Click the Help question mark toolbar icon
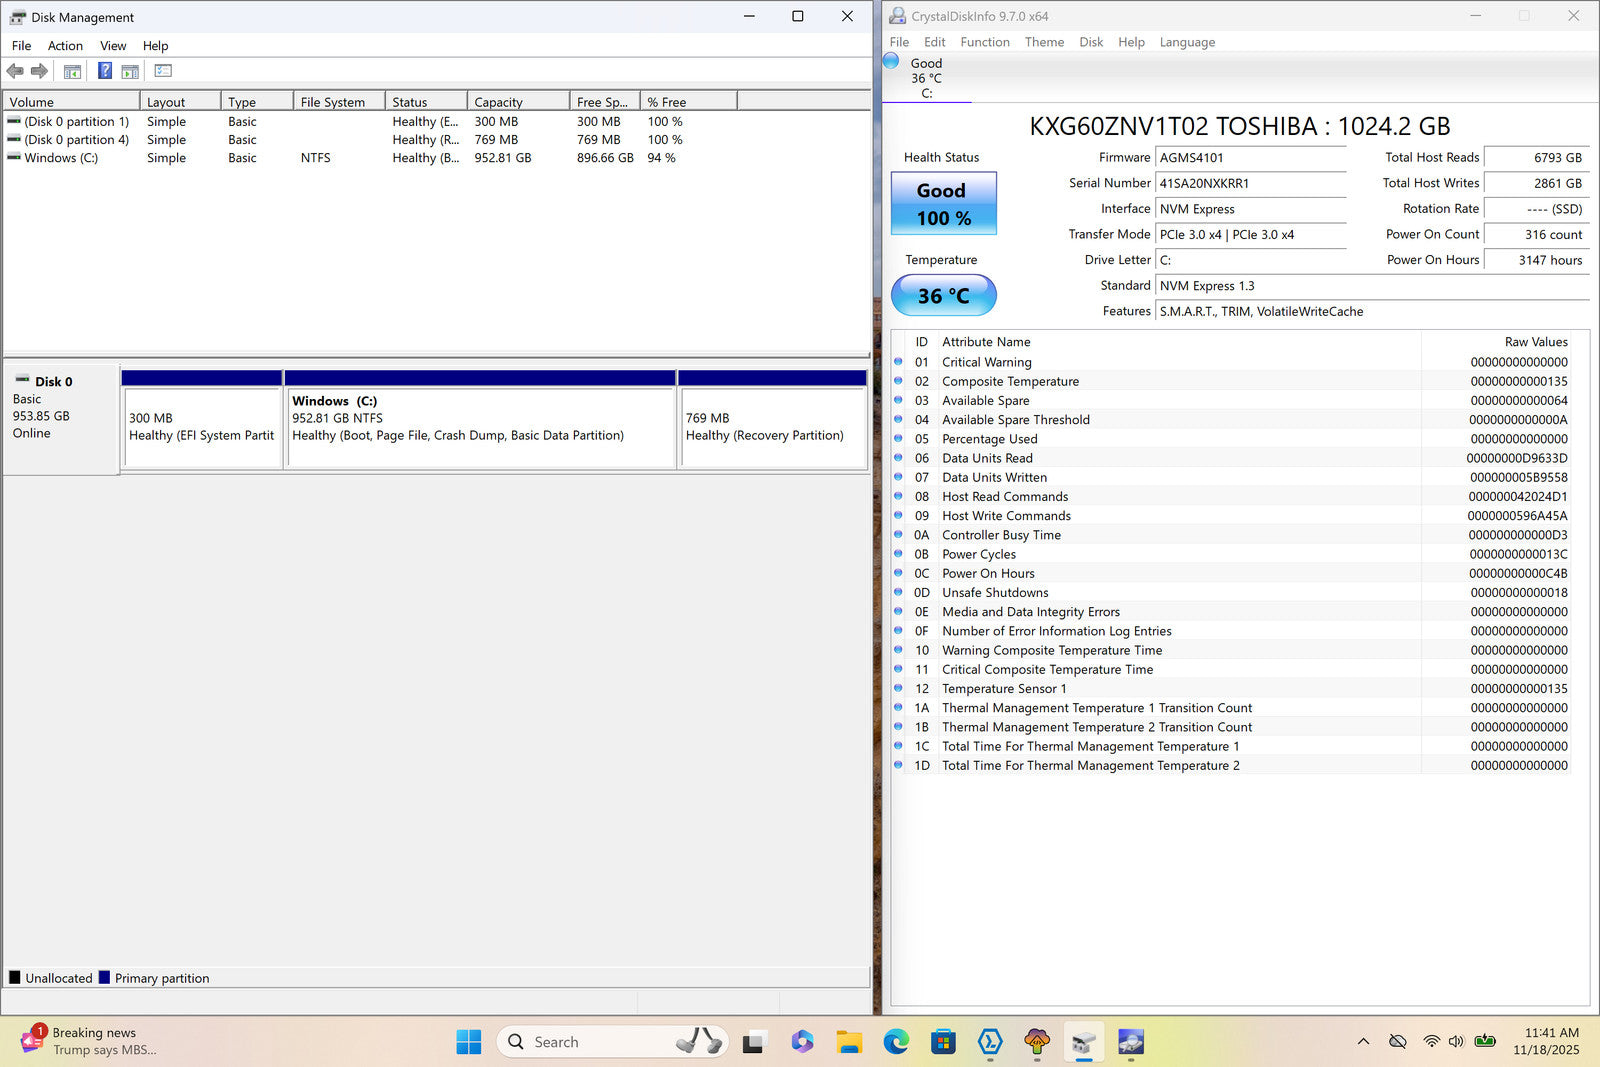The image size is (1600, 1067). point(104,71)
